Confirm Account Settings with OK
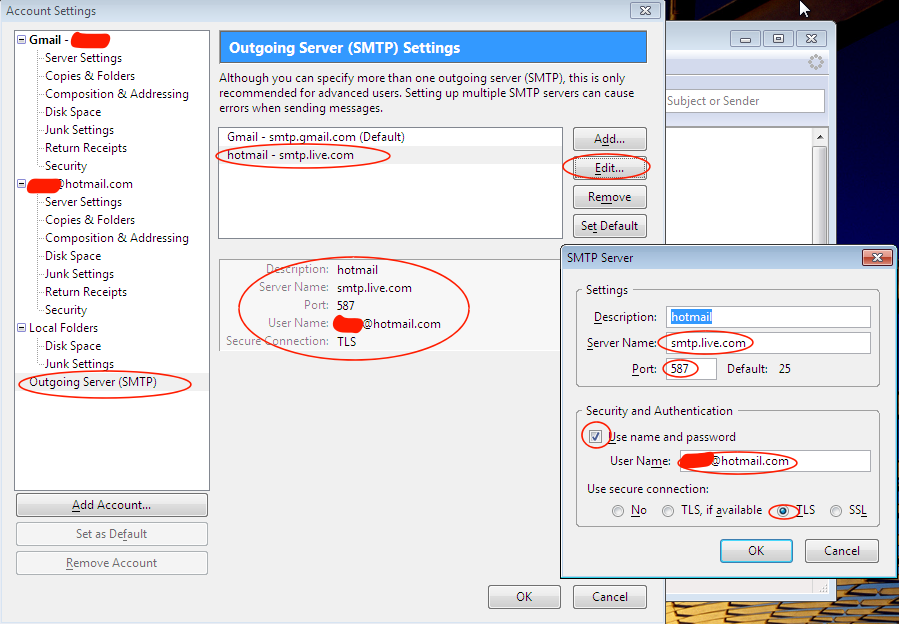Screen dimensions: 899x624 pos(524,597)
